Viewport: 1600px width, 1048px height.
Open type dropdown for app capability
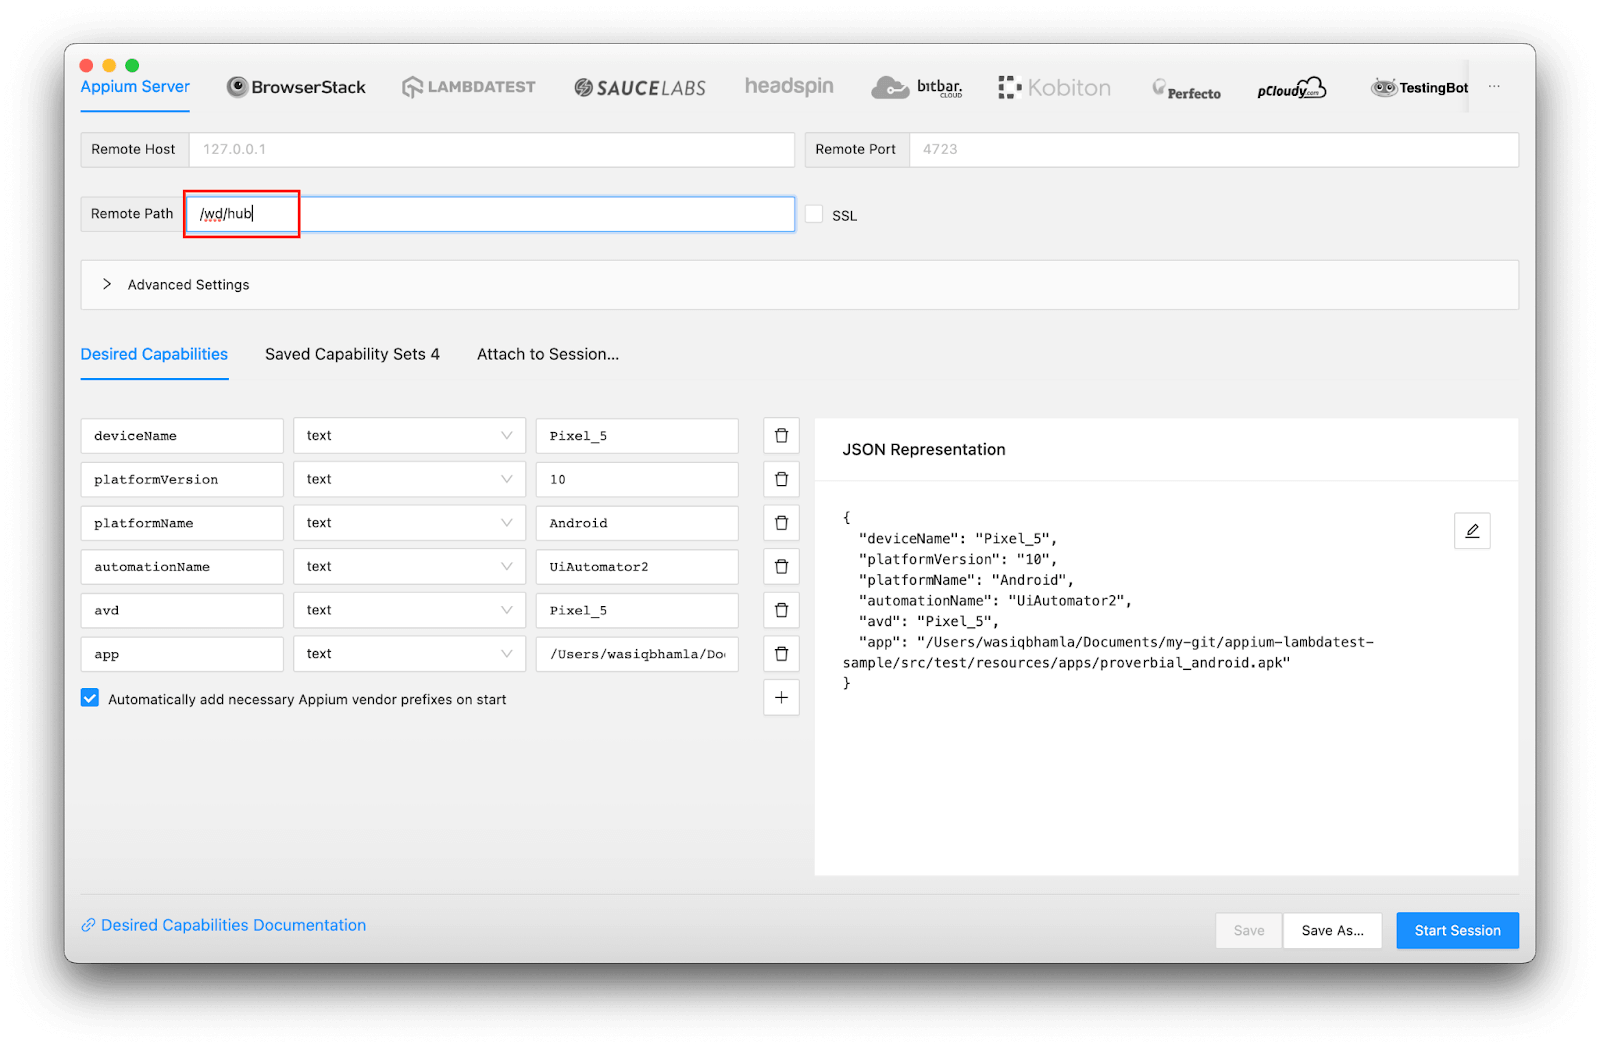[409, 654]
